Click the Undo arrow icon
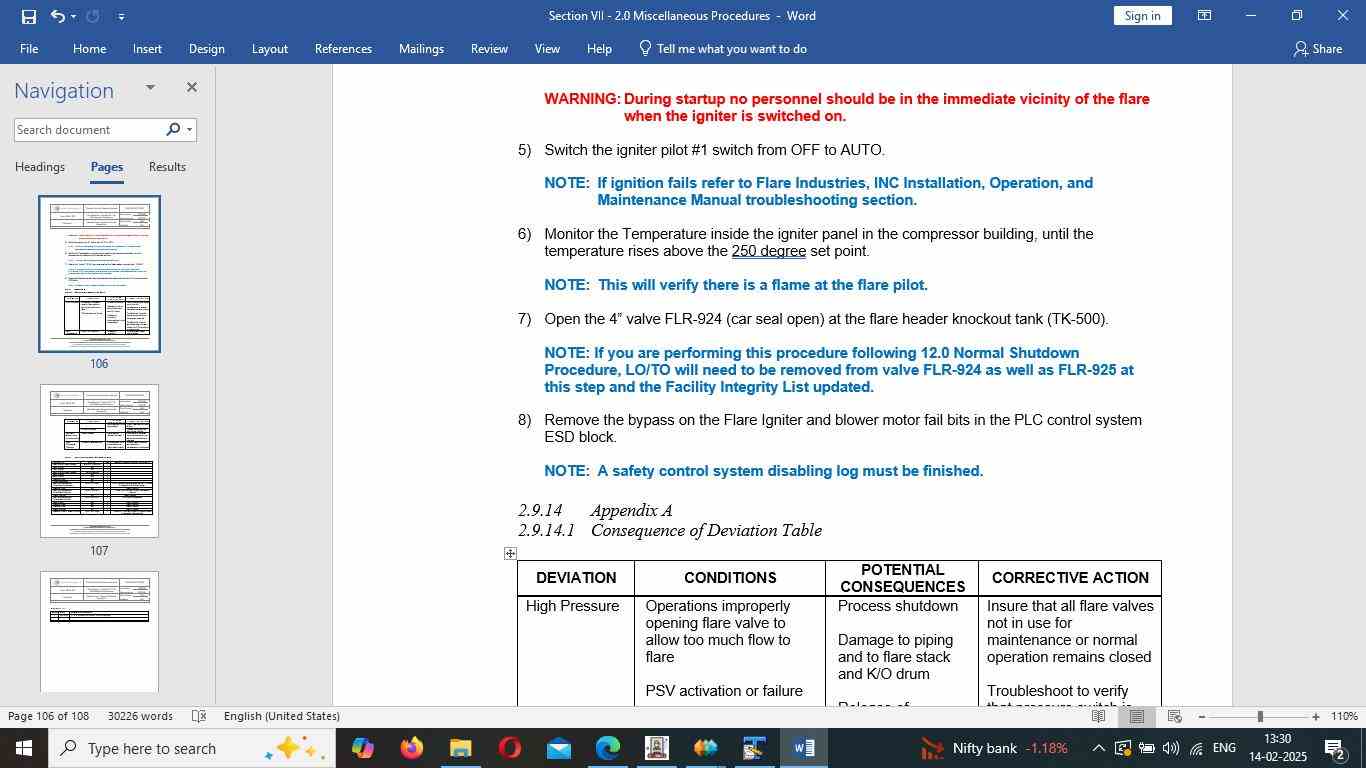This screenshot has width=1366, height=768. (x=57, y=16)
